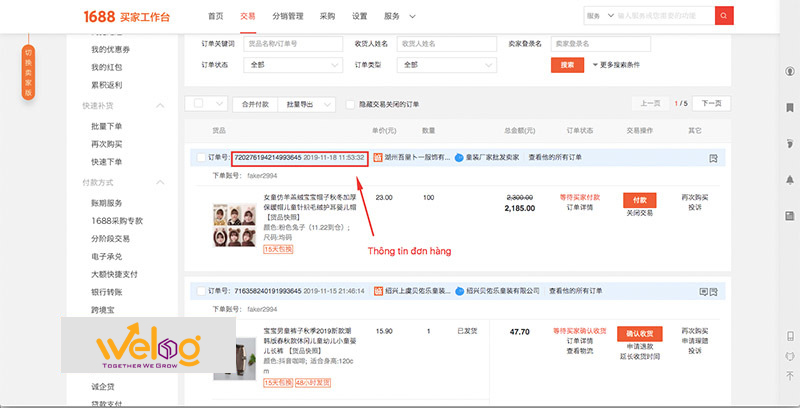
Task: Open the 服务 menu arrow in the top navigation
Action: click(412, 16)
